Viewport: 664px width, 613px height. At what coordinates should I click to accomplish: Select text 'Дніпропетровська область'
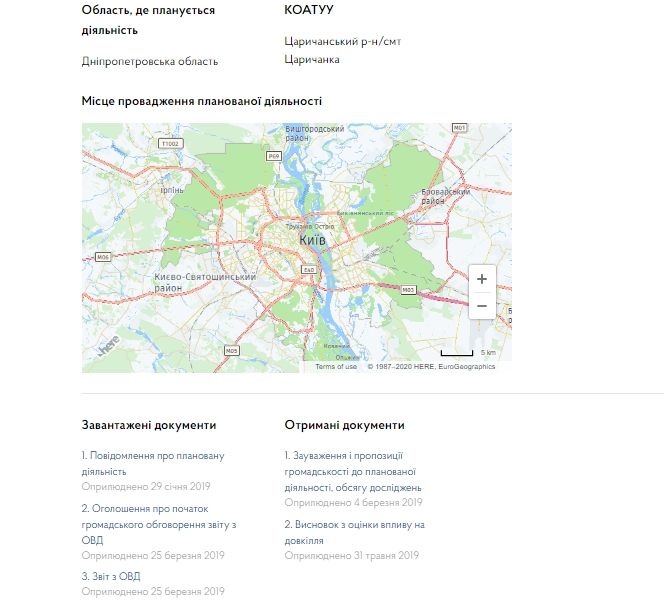[x=150, y=61]
